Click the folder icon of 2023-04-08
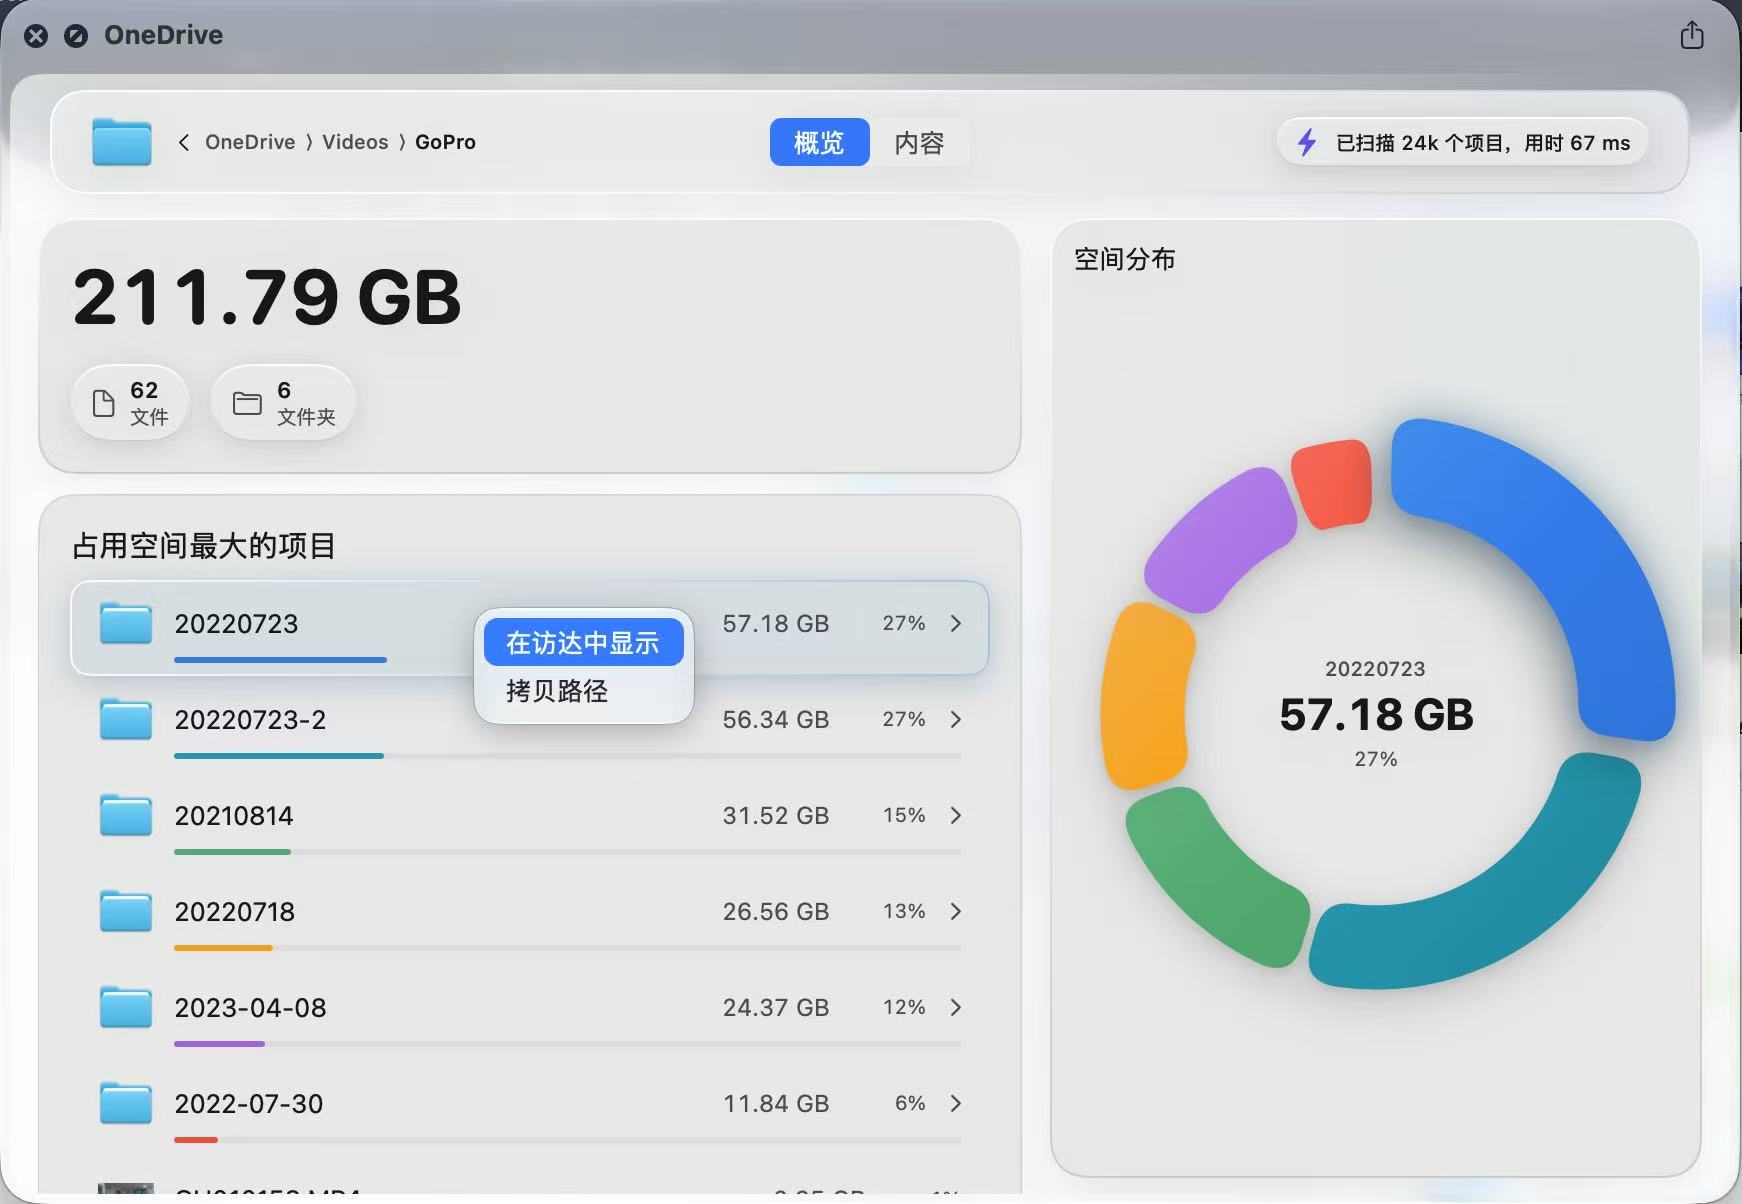This screenshot has height=1204, width=1742. point(126,1008)
